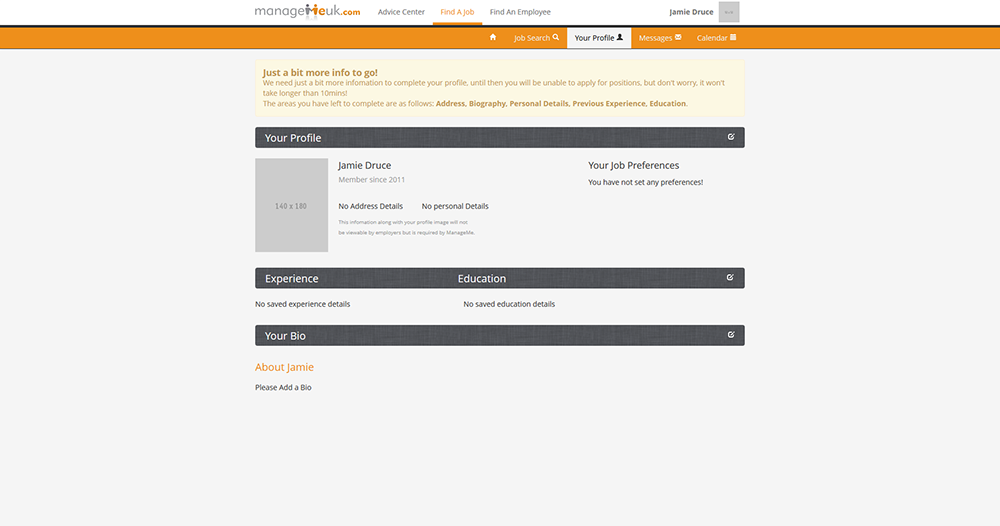1000x526 pixels.
Task: Open the Advice Center menu item
Action: [401, 12]
